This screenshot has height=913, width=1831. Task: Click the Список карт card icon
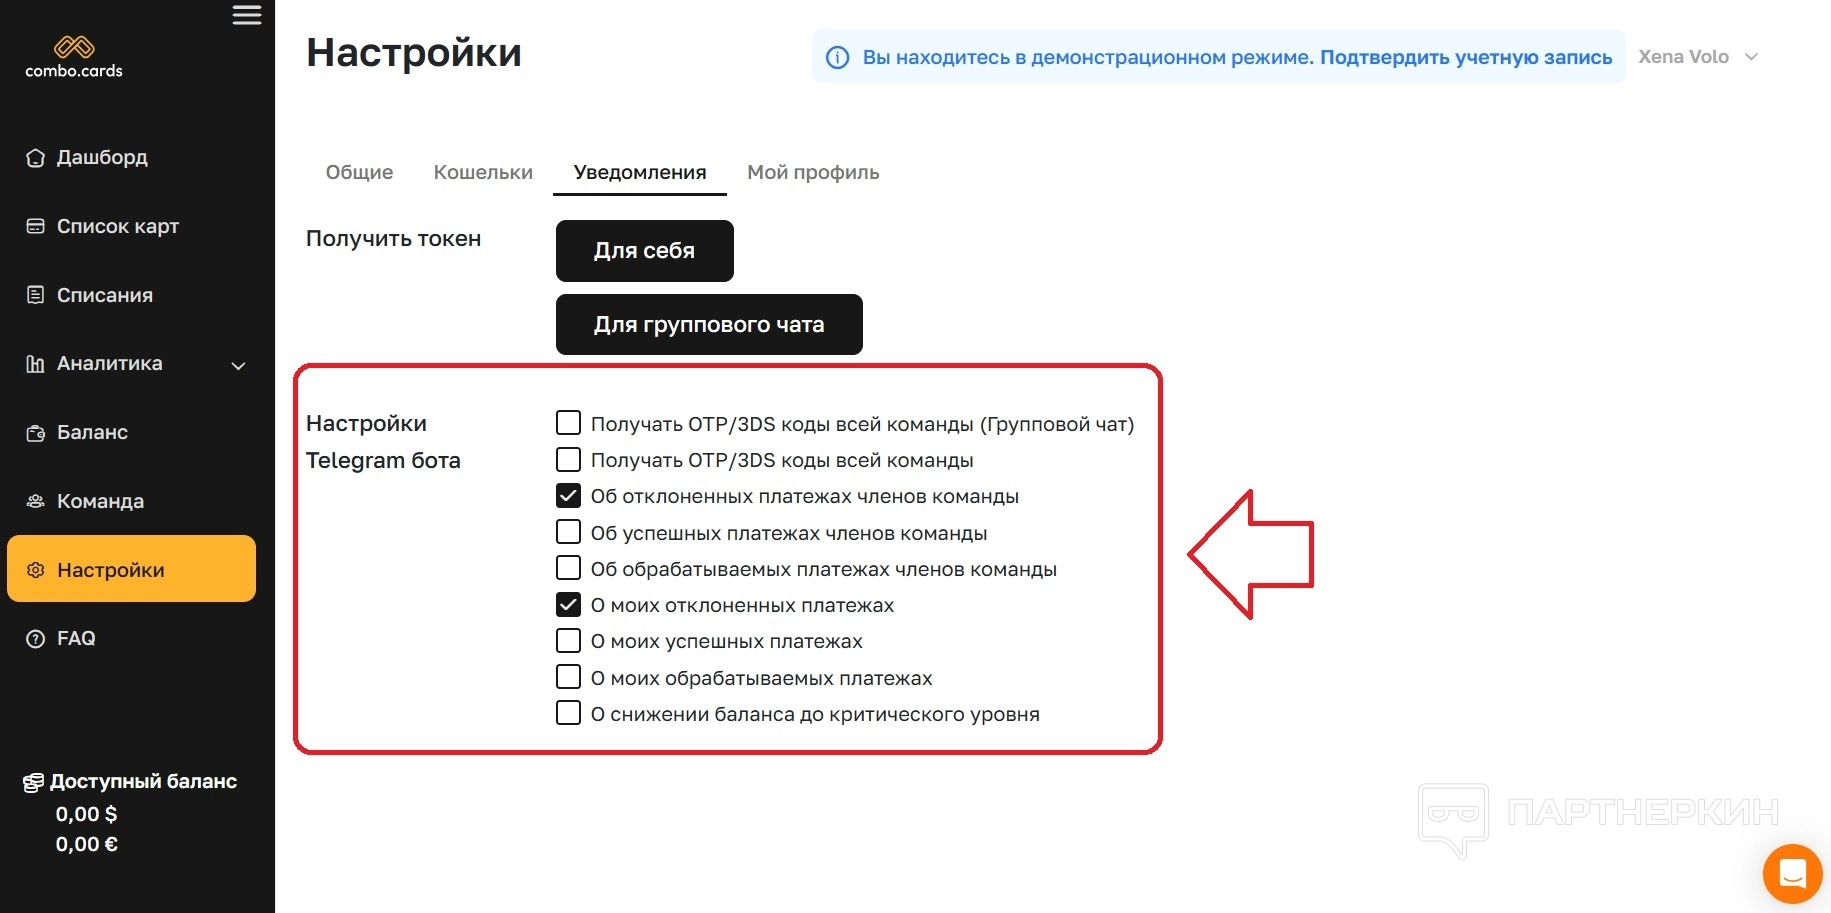tap(36, 227)
